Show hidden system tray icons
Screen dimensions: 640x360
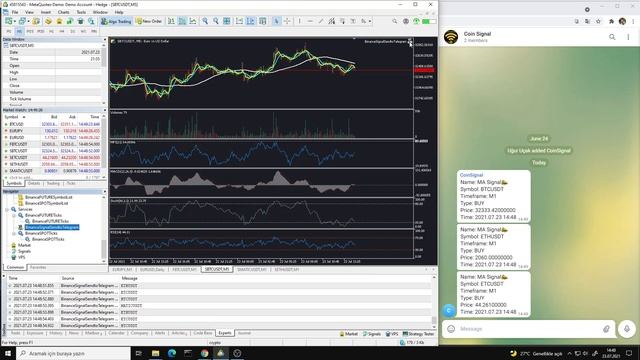click(569, 353)
